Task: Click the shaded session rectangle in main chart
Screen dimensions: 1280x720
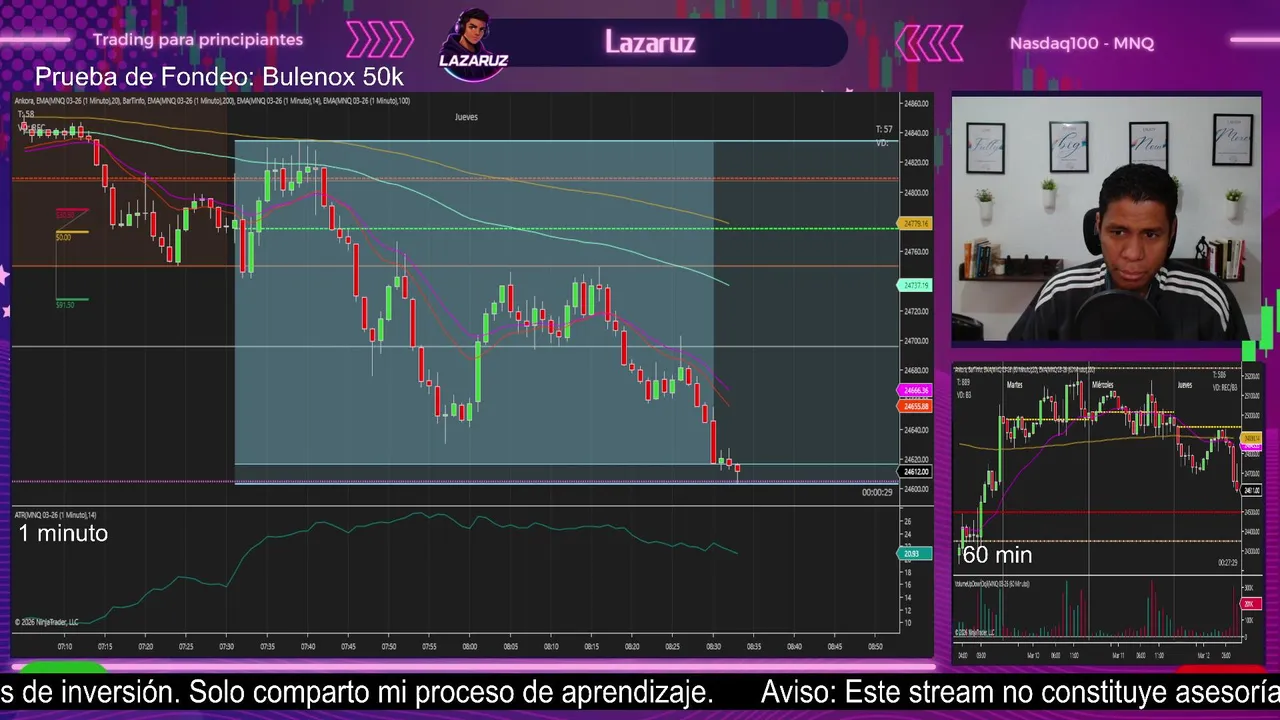Action: pos(474,311)
